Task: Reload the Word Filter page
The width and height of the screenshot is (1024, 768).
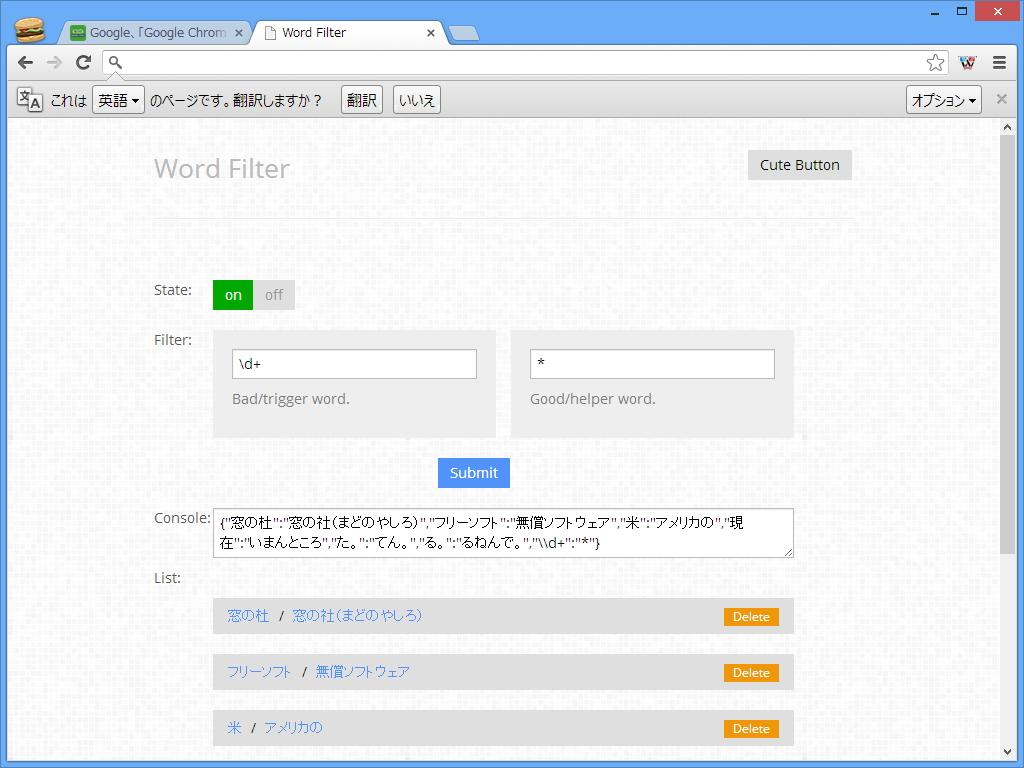Action: pyautogui.click(x=83, y=62)
